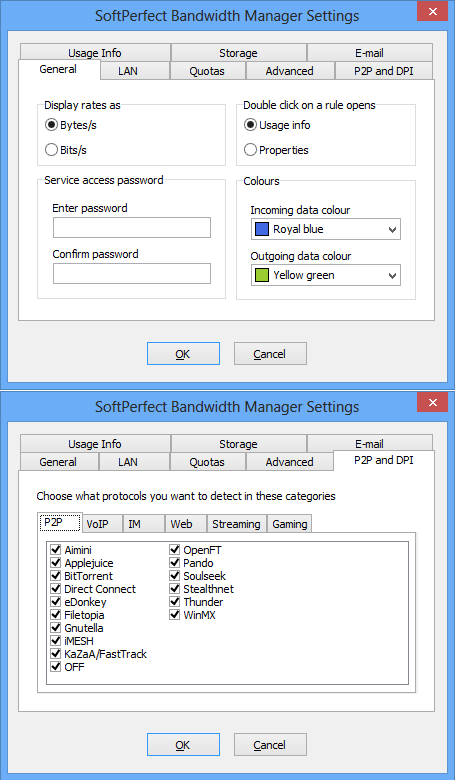Select the P2P protocol category tab
The width and height of the screenshot is (455, 780).
click(x=60, y=522)
